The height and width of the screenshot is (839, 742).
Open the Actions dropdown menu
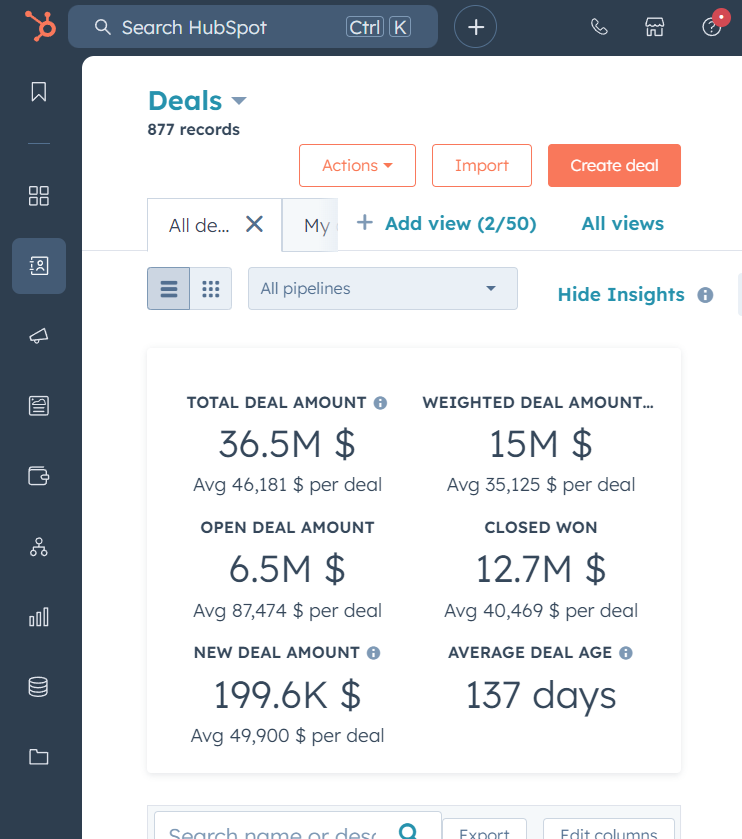(x=357, y=166)
